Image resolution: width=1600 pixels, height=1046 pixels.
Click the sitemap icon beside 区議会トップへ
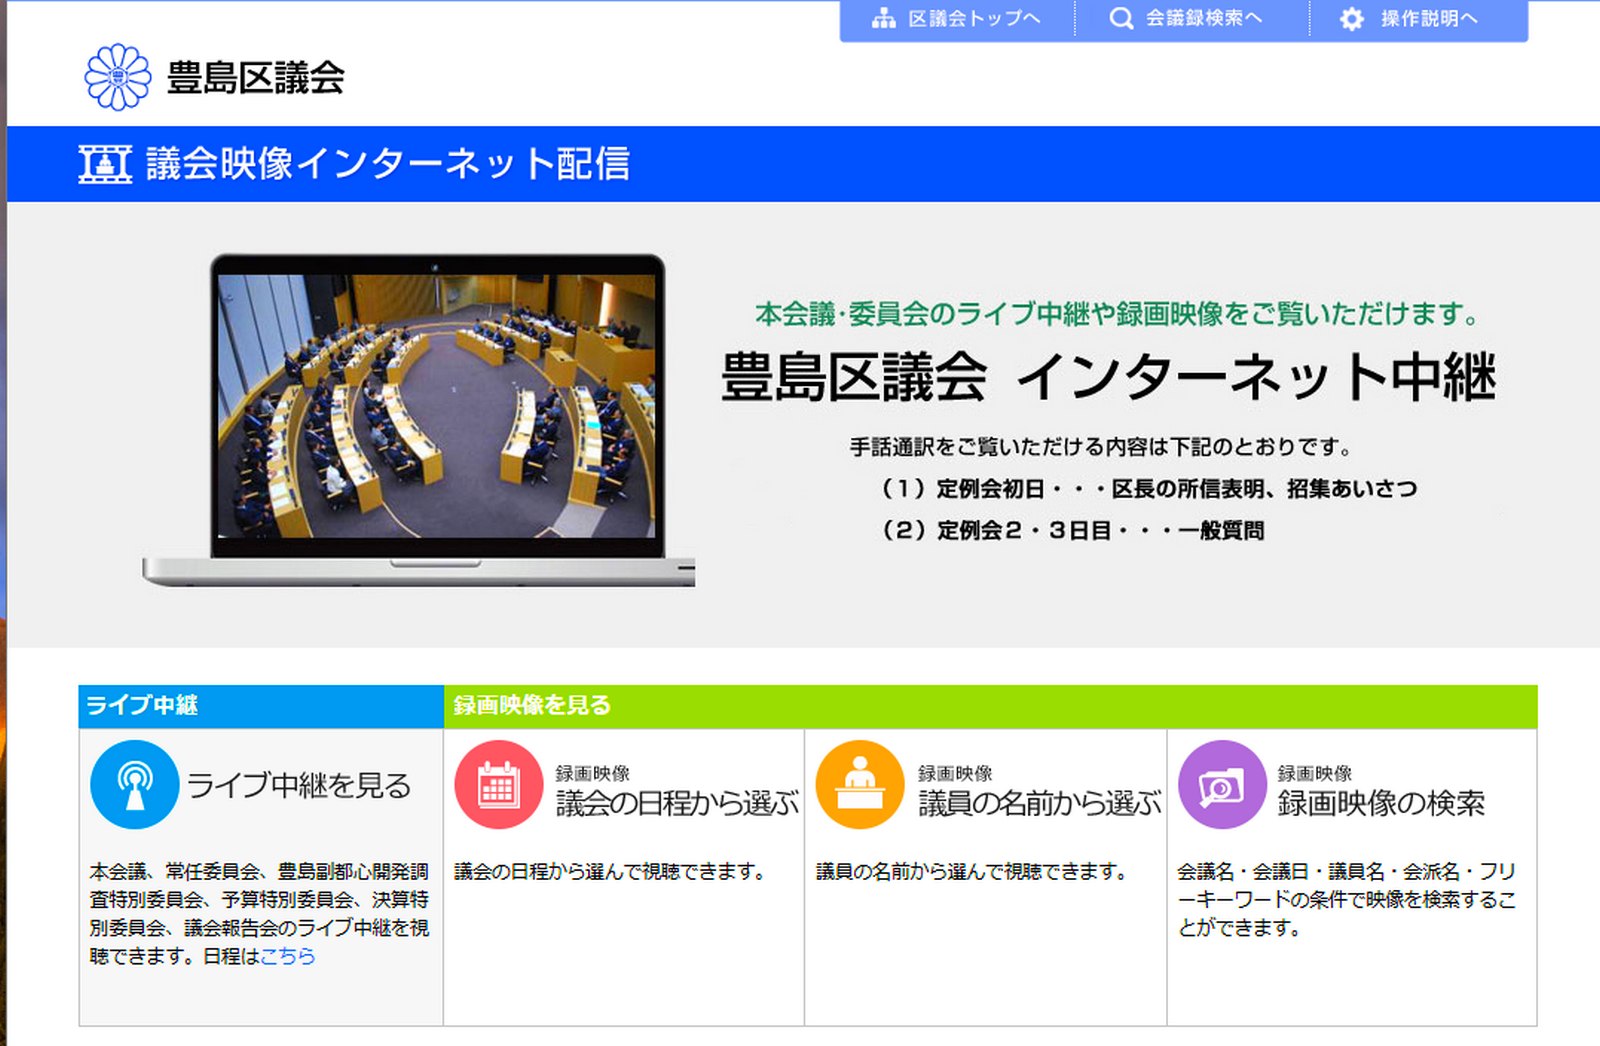pos(883,19)
